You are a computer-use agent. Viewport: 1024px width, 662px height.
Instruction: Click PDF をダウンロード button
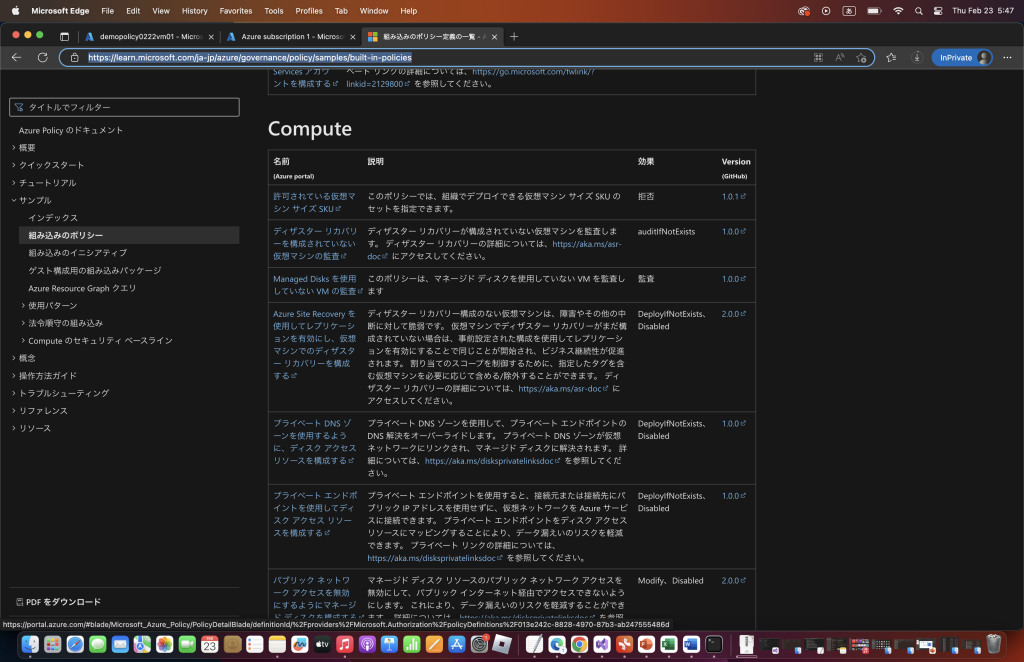tap(58, 602)
